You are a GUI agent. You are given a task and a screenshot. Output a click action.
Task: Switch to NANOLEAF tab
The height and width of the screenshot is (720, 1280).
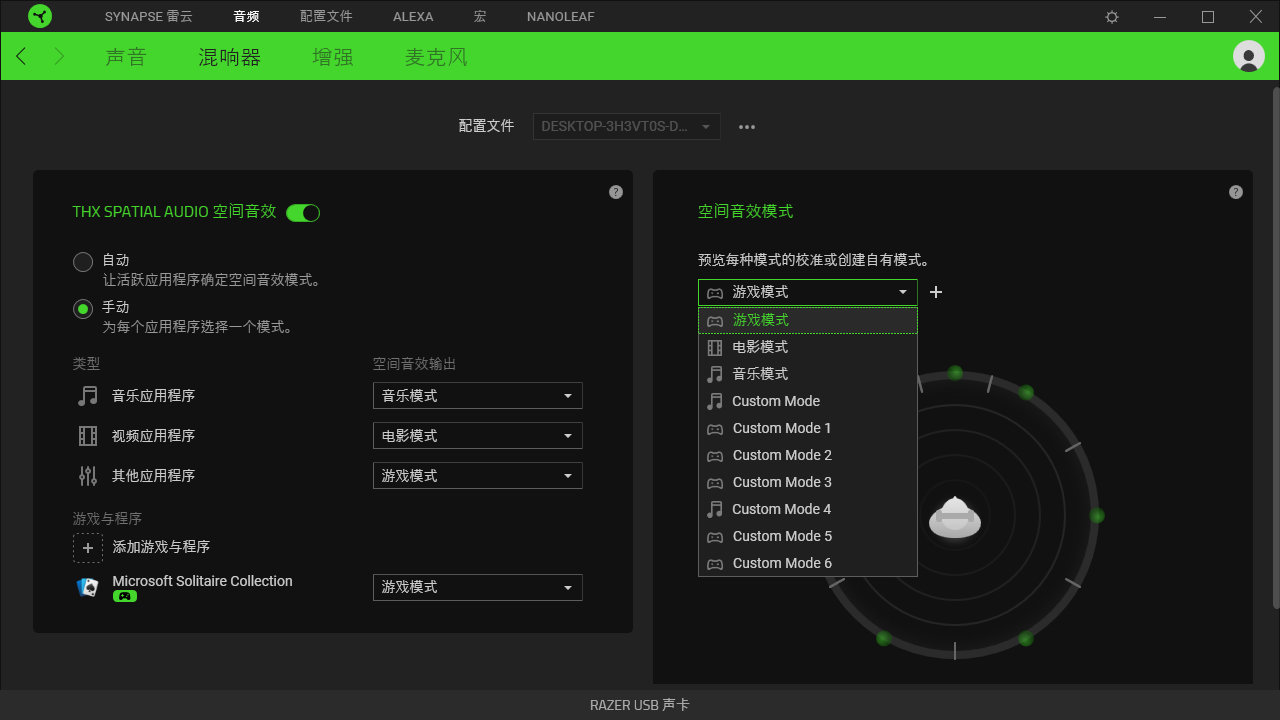[x=561, y=17]
